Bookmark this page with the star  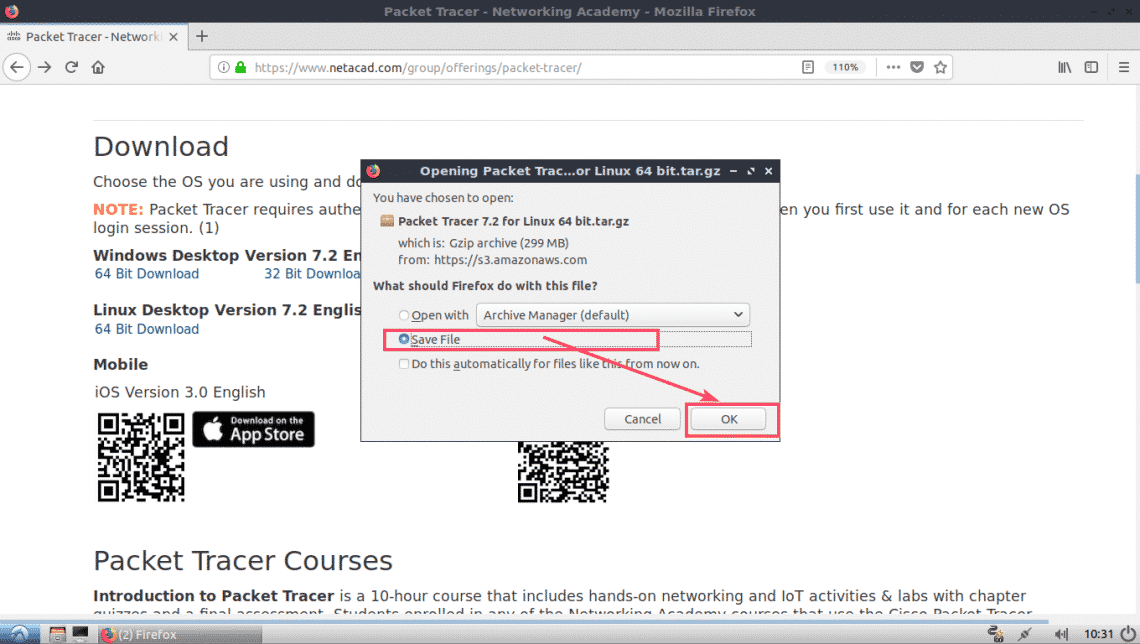pyautogui.click(x=940, y=68)
